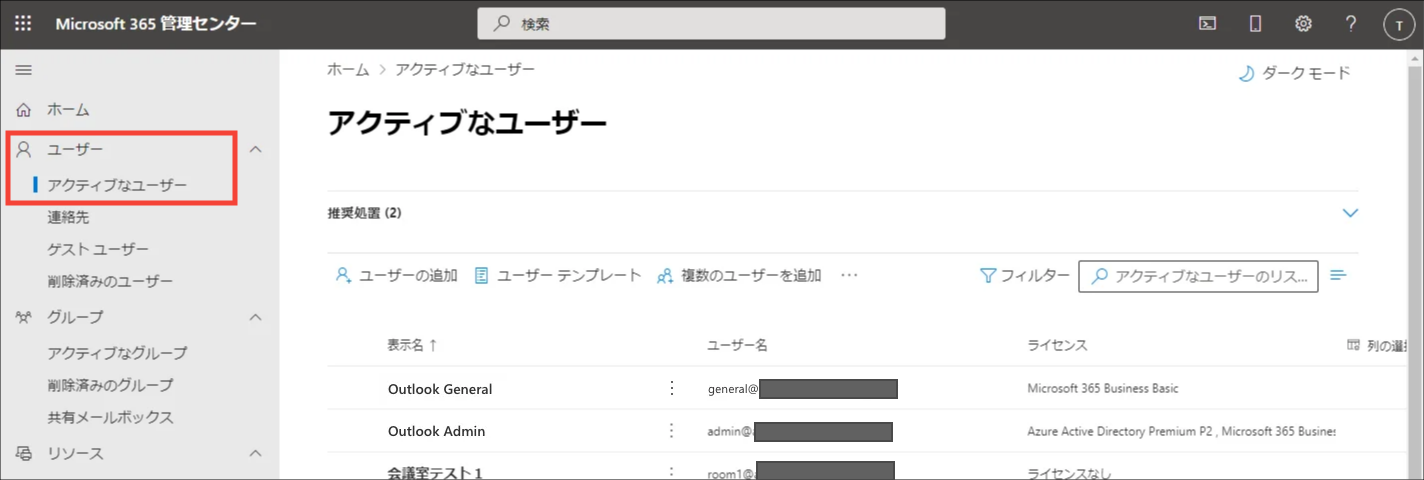Open the app launcher waffle icon

coord(23,24)
